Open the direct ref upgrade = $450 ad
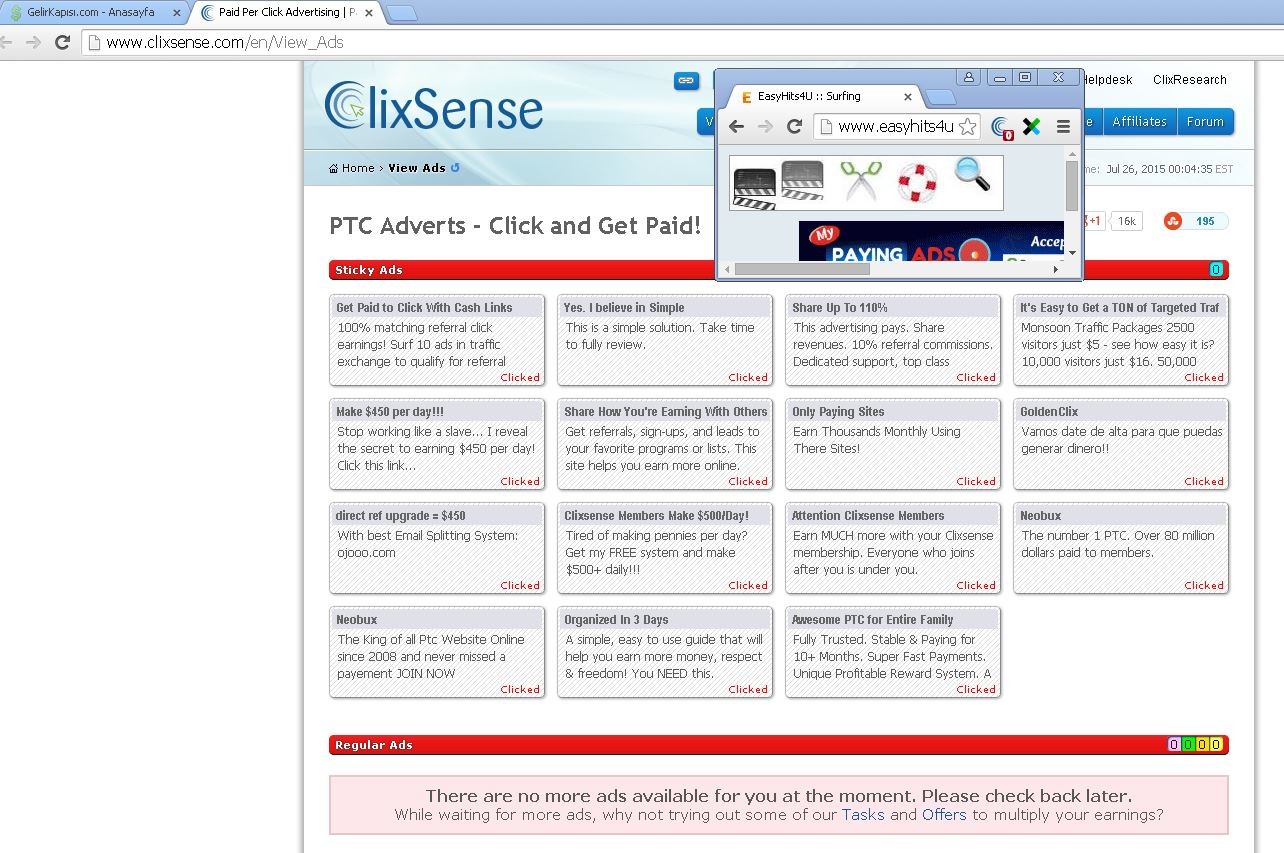 [436, 548]
